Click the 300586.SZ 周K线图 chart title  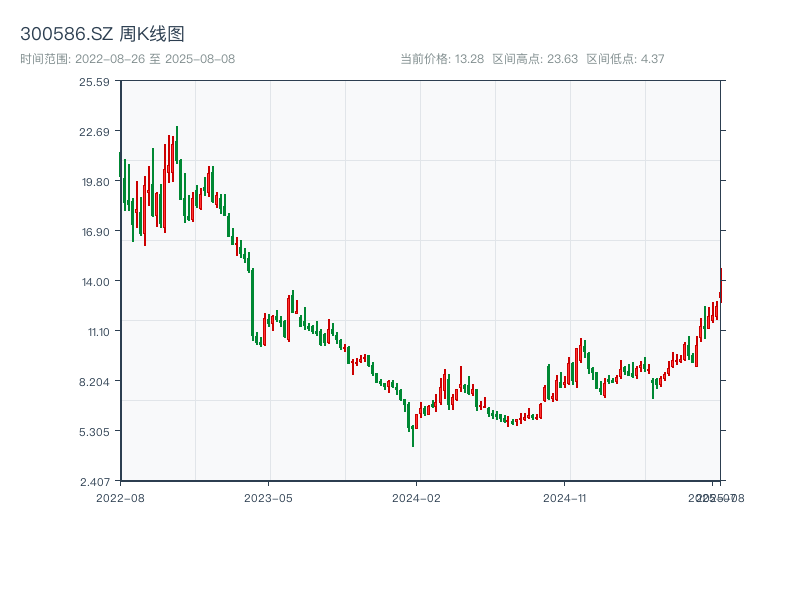102,35
